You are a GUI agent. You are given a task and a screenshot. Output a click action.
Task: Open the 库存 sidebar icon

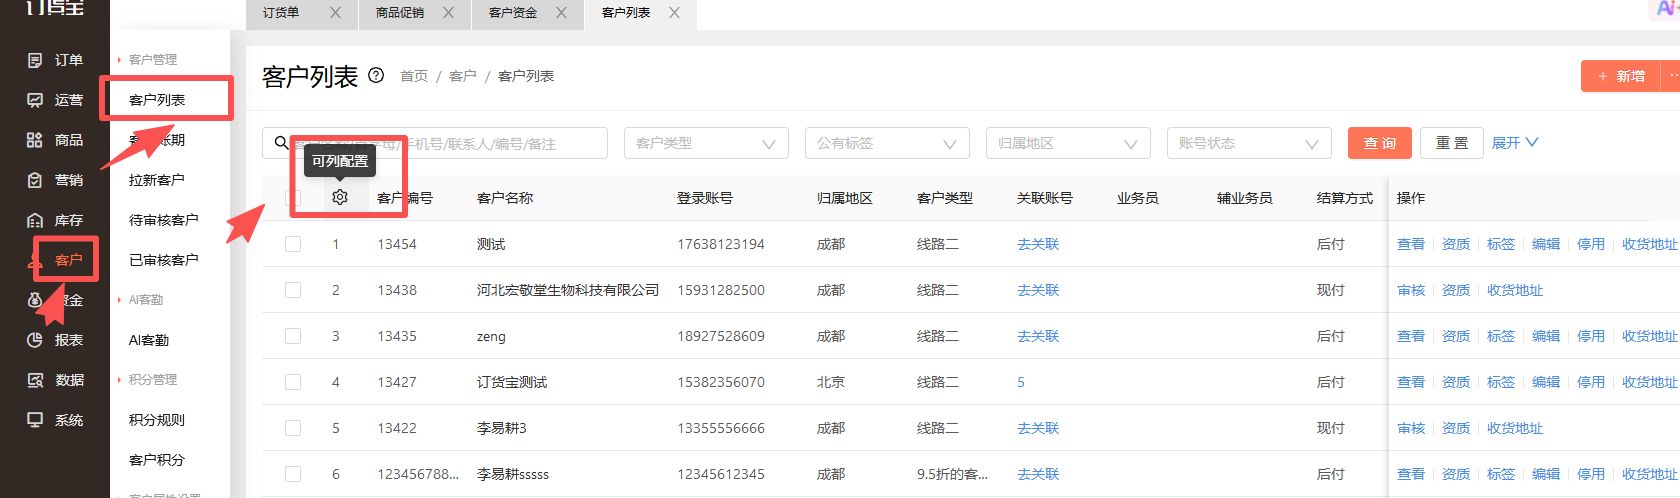click(35, 220)
